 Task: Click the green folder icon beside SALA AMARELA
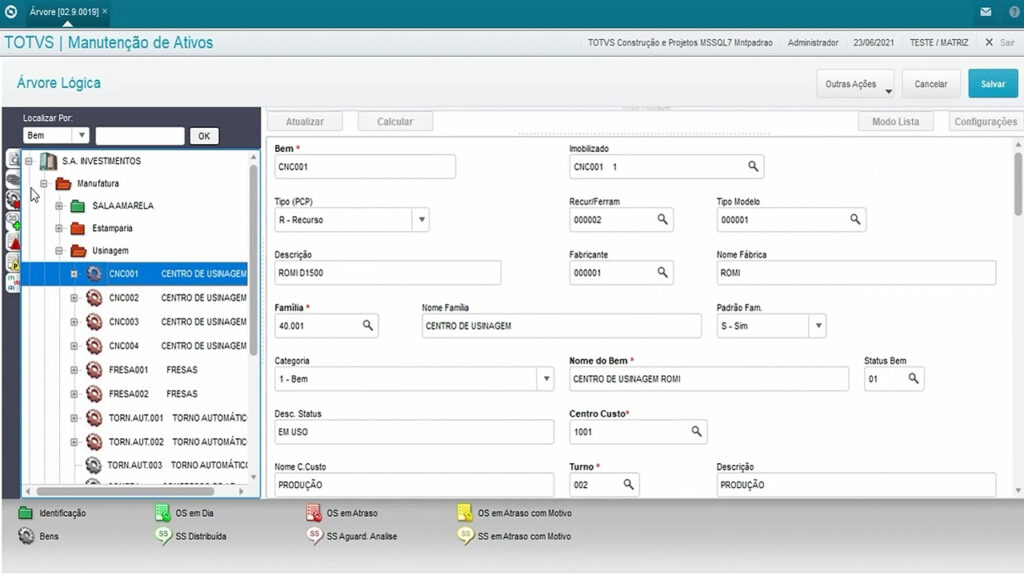point(78,206)
